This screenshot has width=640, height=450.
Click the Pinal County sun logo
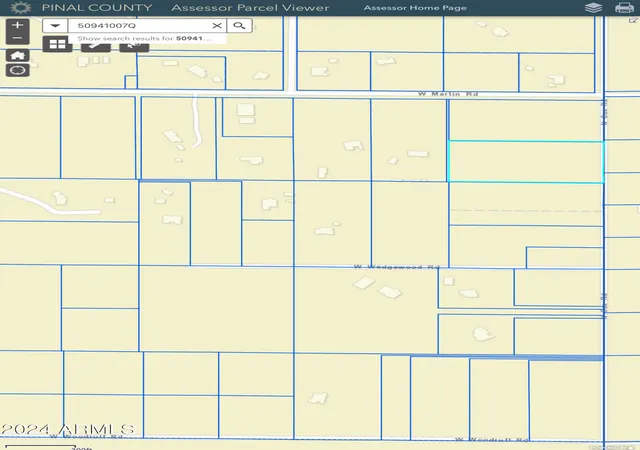point(20,8)
